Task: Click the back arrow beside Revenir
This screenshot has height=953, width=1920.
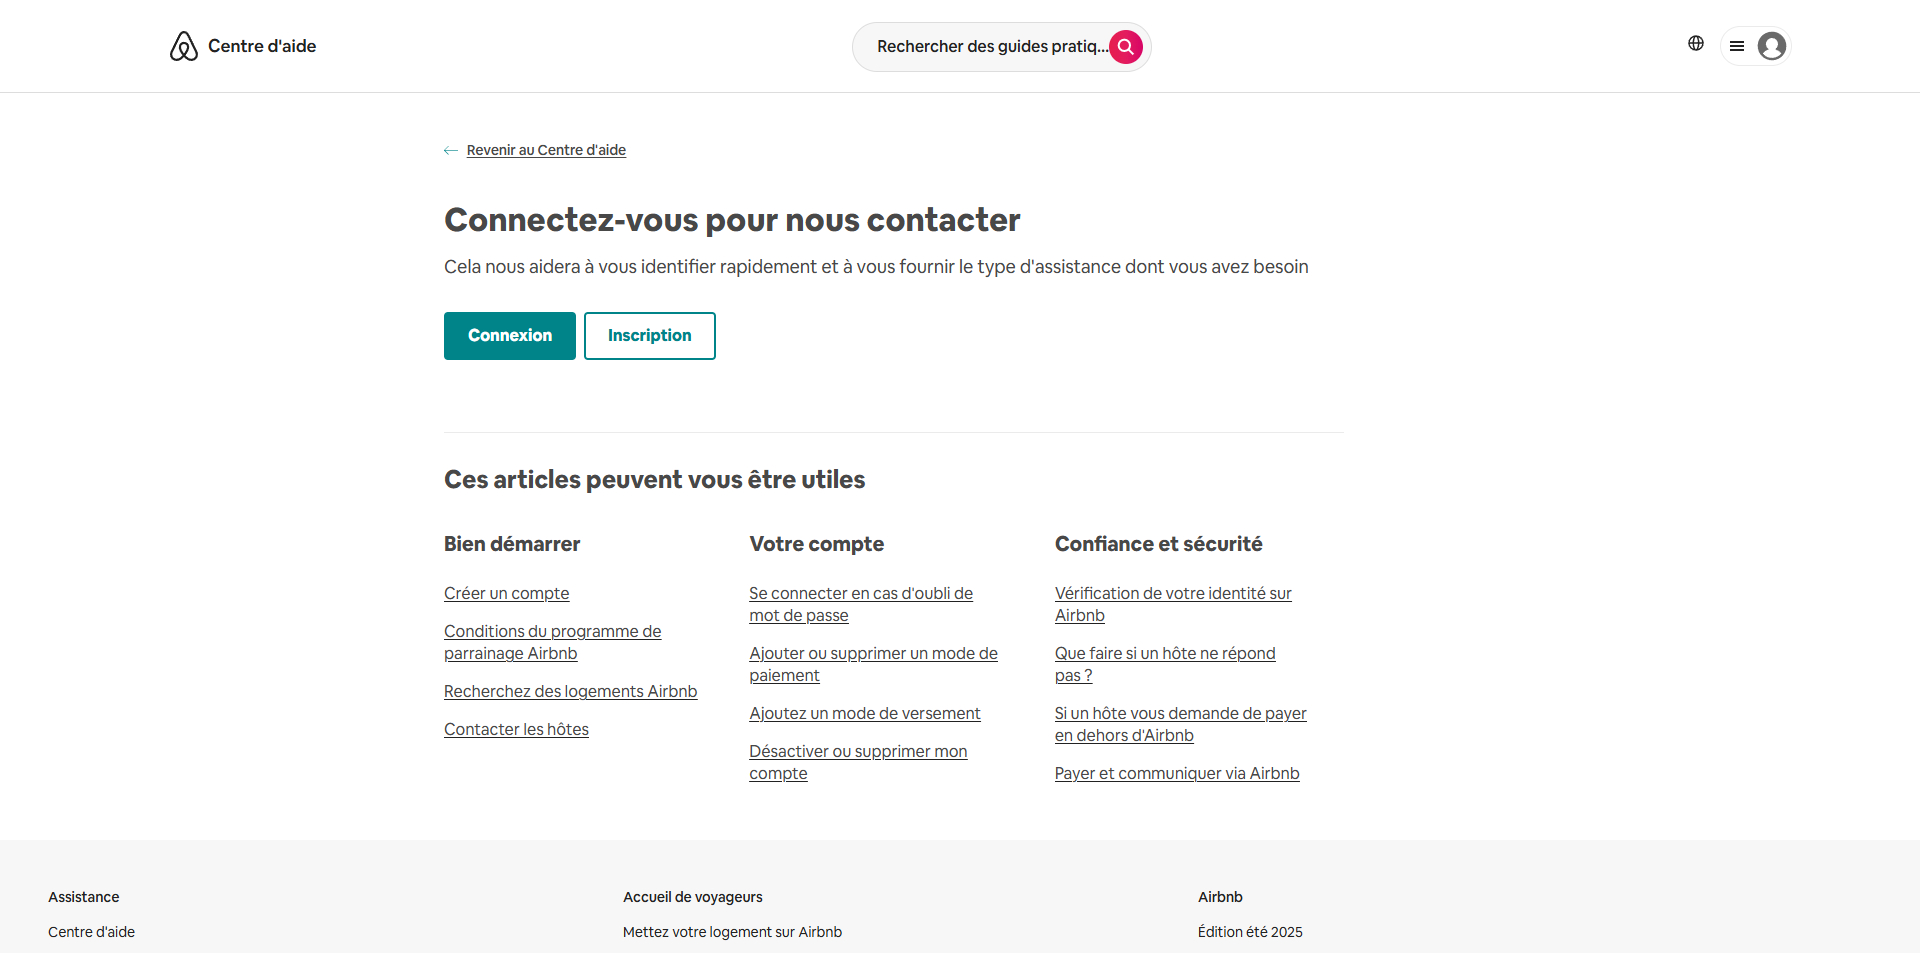Action: pos(451,151)
